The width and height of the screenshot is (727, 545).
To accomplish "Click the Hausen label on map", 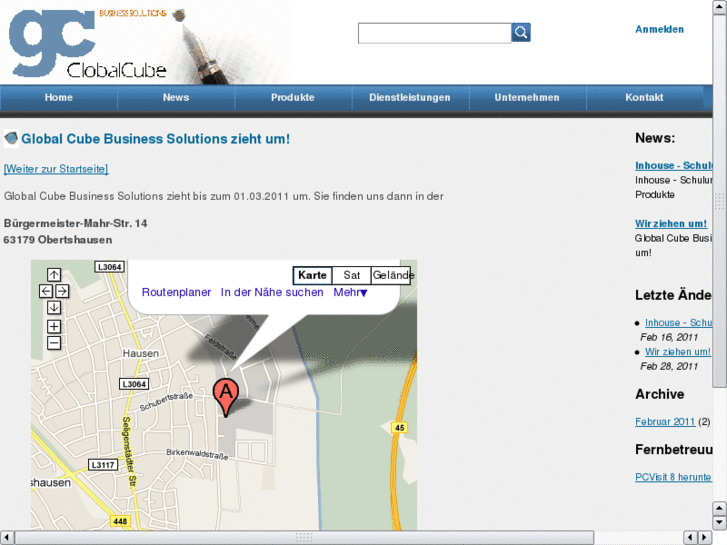I will tap(140, 353).
